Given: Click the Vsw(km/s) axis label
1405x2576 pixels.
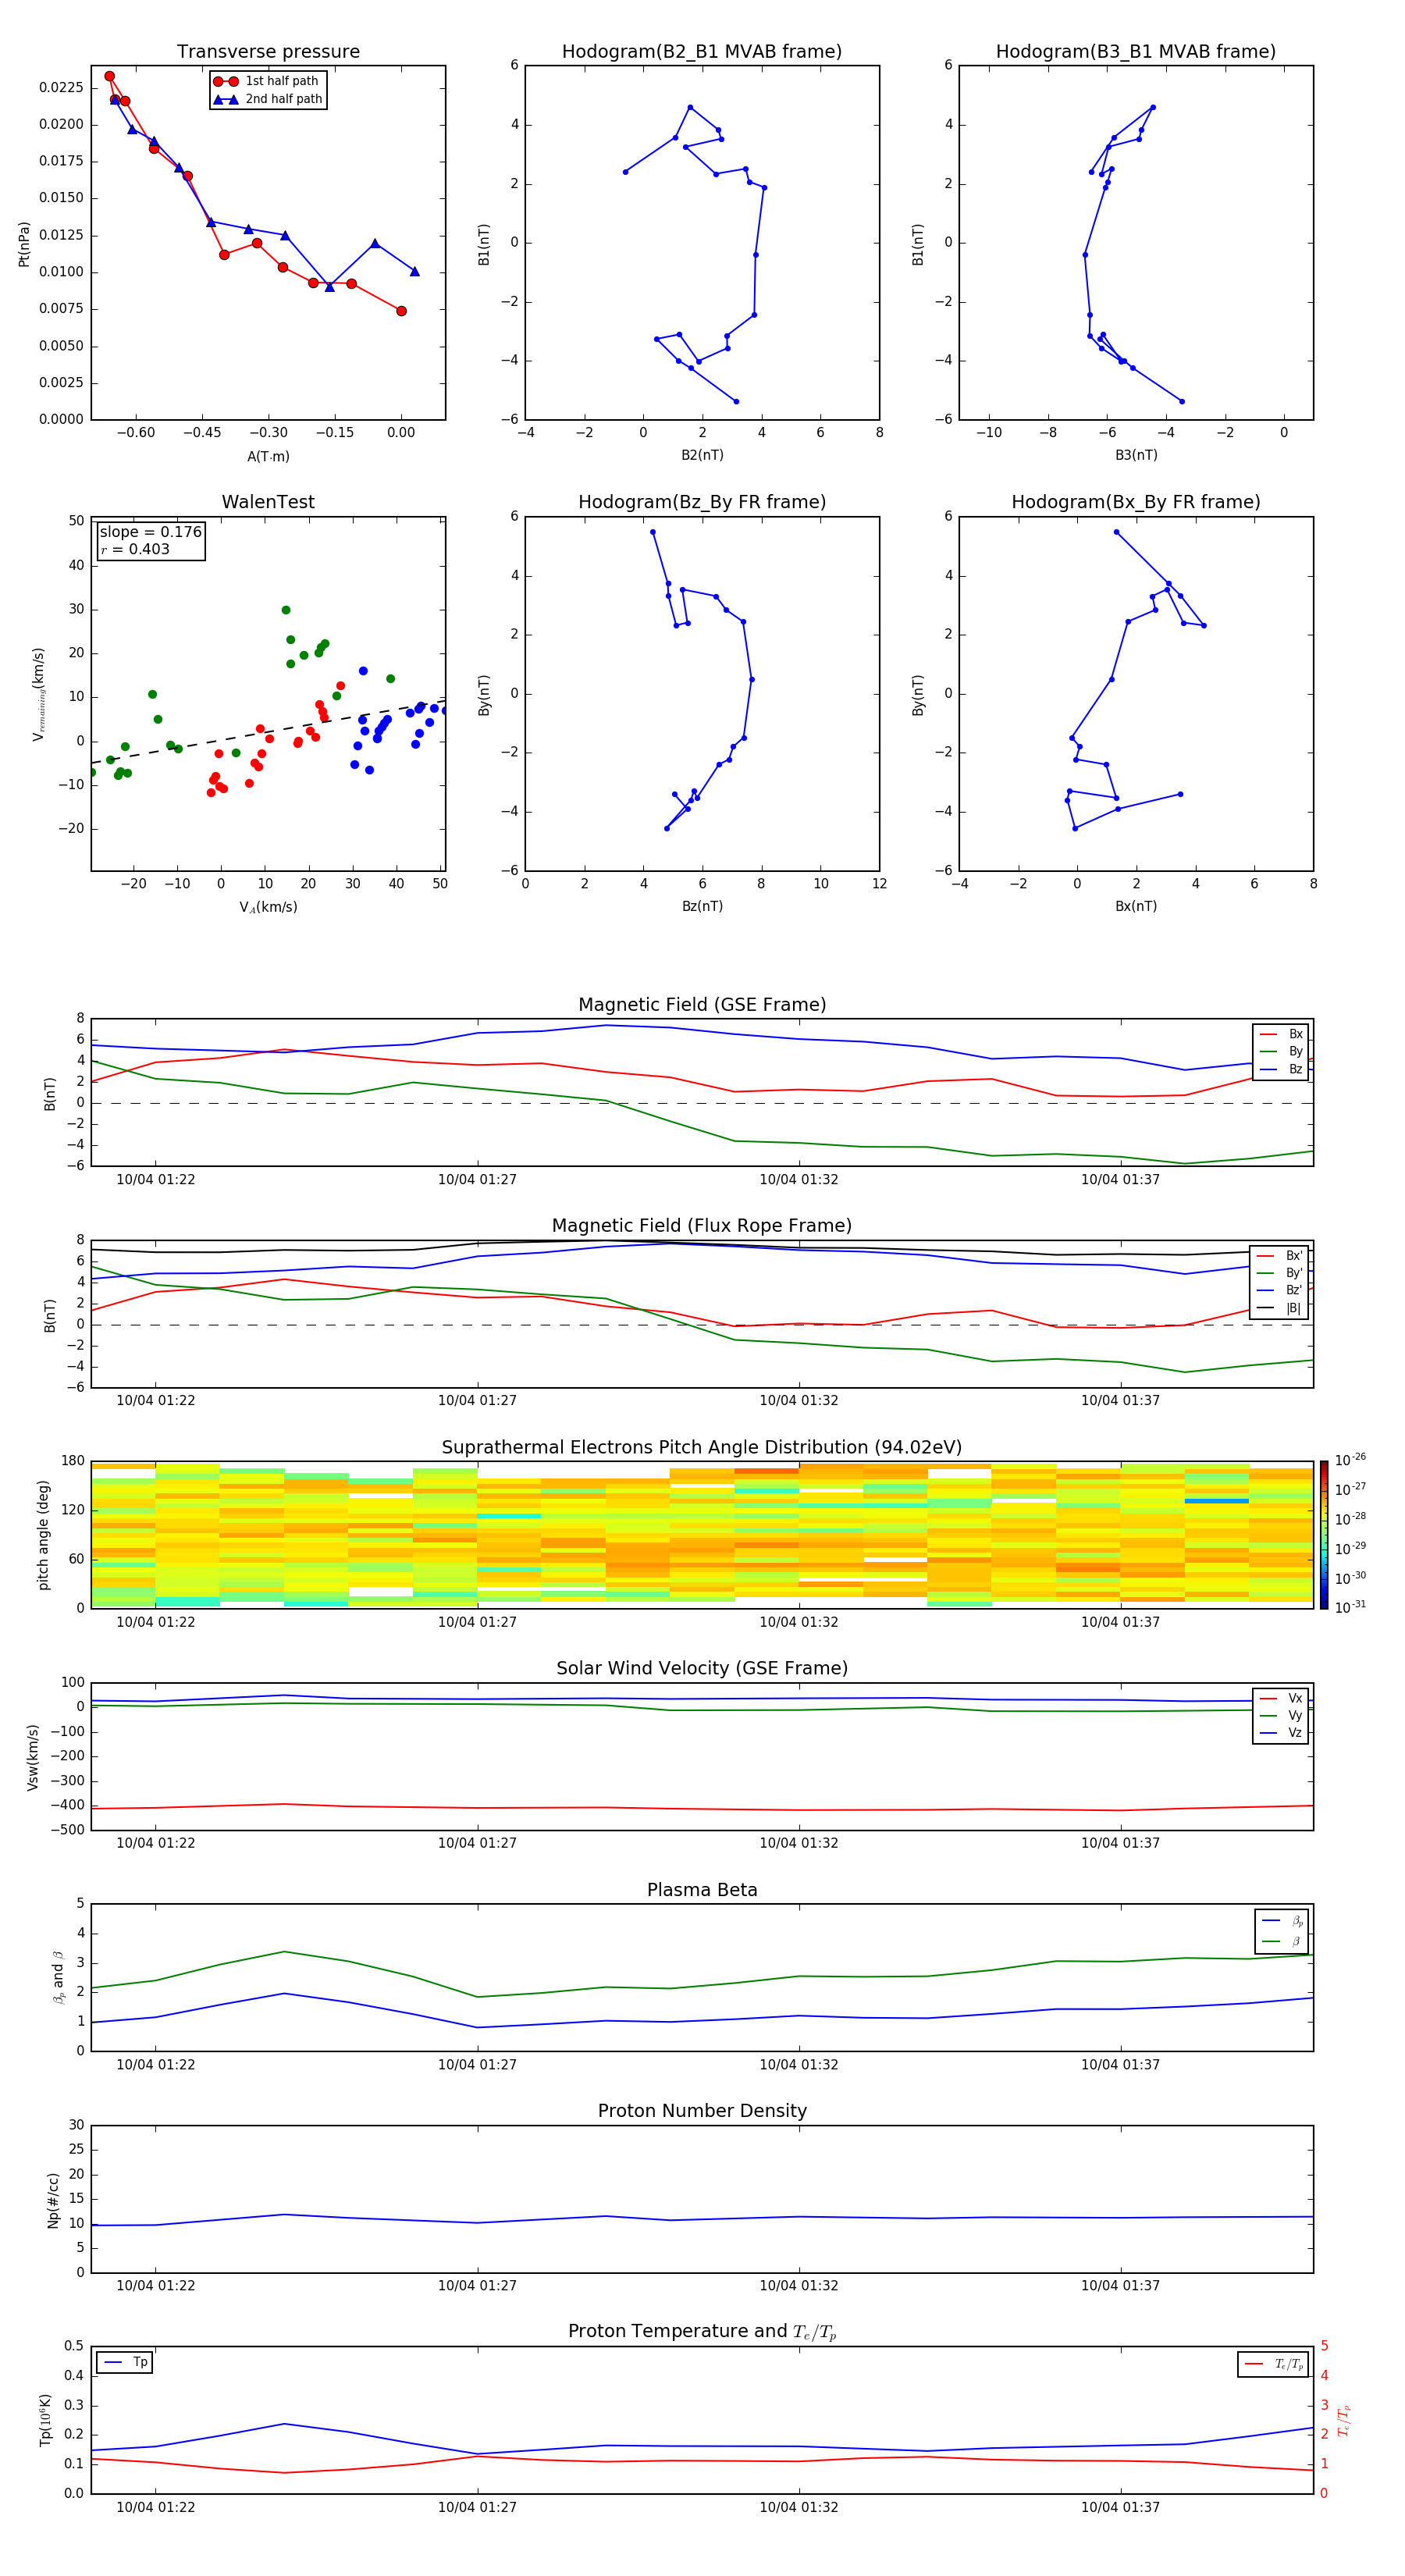Looking at the screenshot, I should tap(33, 1757).
